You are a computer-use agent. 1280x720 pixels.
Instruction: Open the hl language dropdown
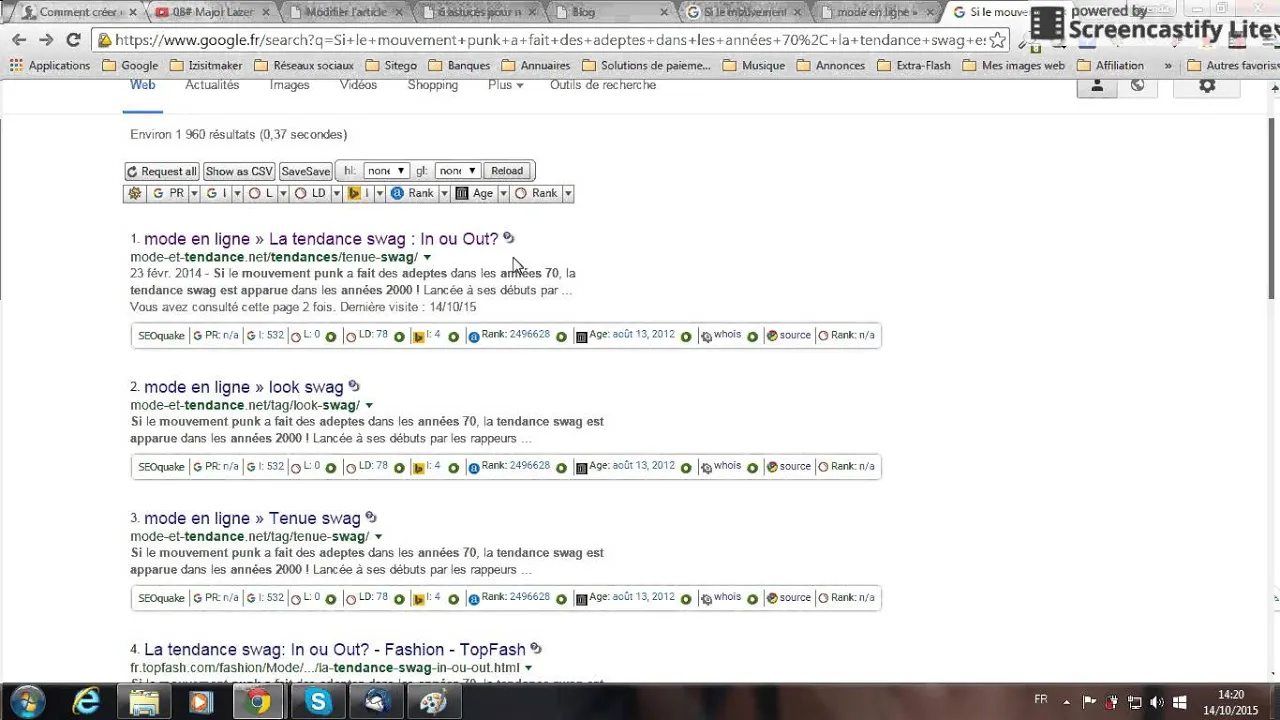point(385,171)
